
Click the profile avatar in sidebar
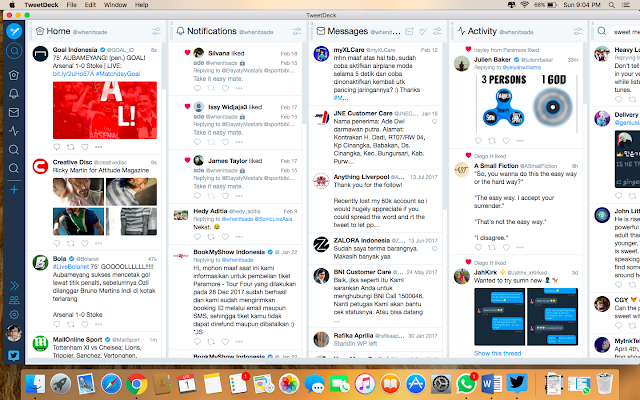click(x=14, y=333)
